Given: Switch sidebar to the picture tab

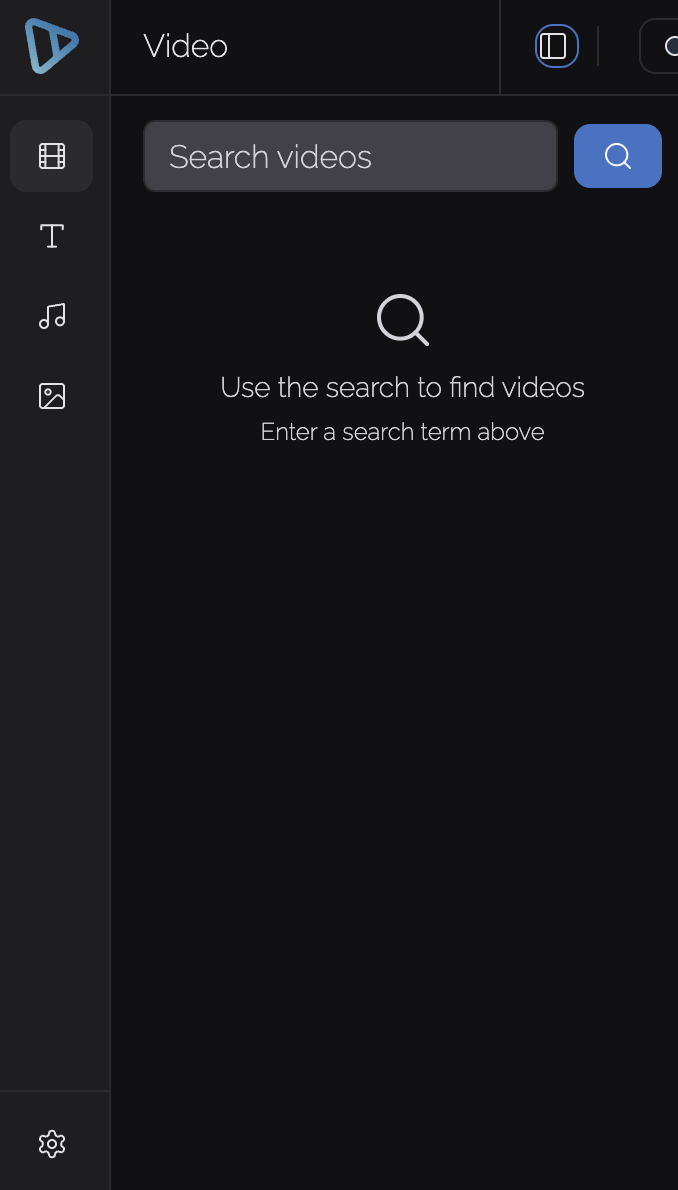Looking at the screenshot, I should pyautogui.click(x=52, y=396).
